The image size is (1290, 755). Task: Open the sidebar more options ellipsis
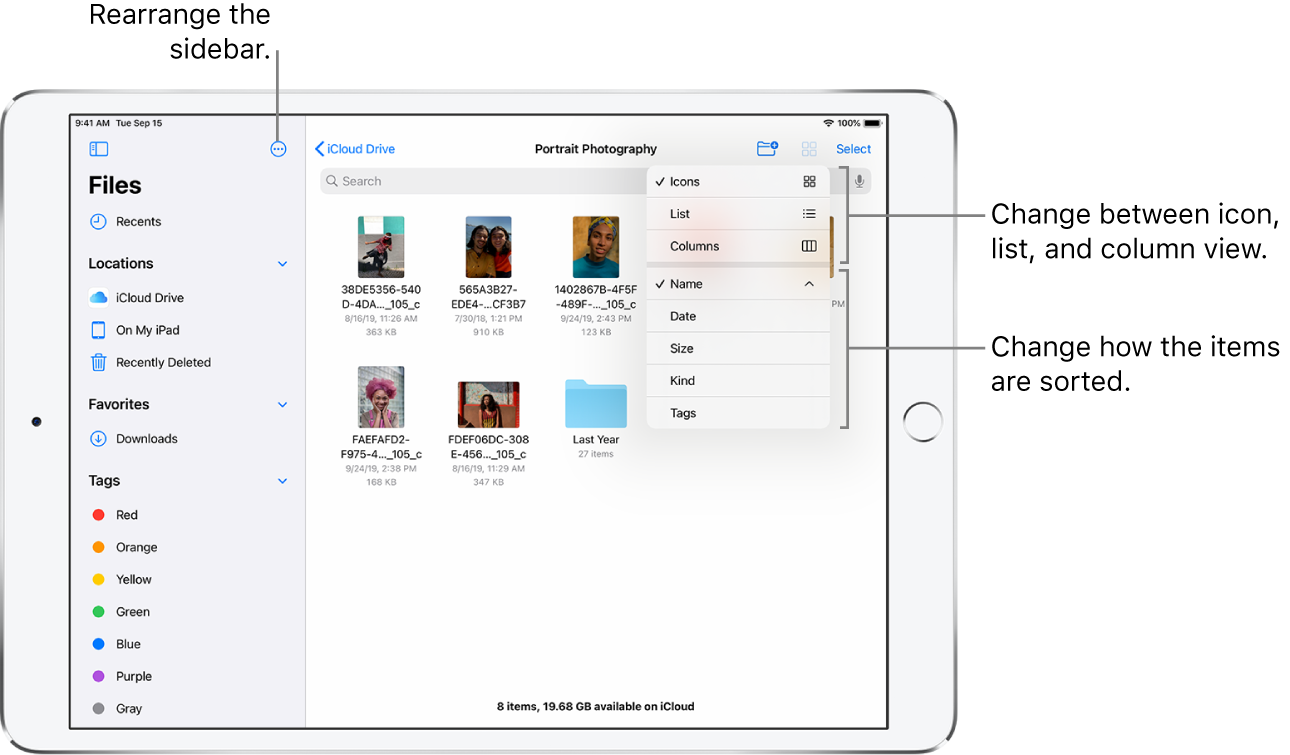[x=278, y=149]
